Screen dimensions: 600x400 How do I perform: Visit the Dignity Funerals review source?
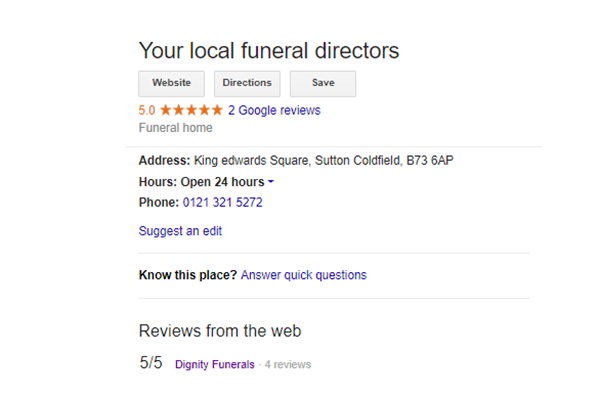pyautogui.click(x=215, y=364)
